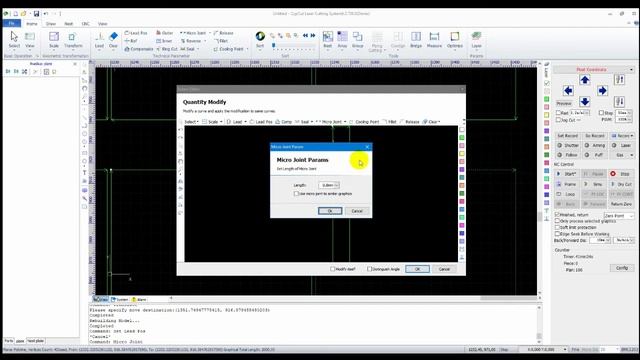Step to the previous sort item with back arrows
Viewport: 640px width, 360px height.
click(305, 36)
